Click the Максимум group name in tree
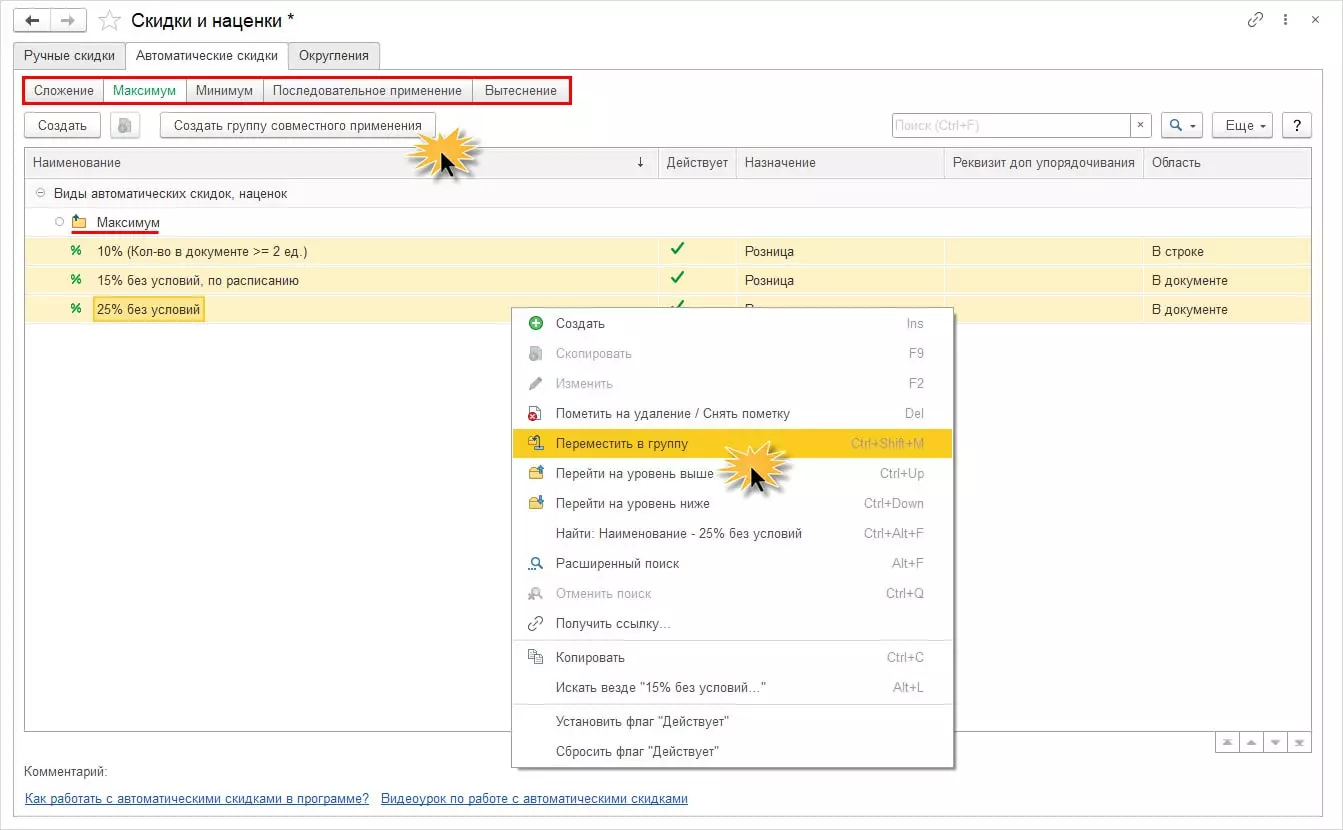Screen dimensions: 1343x830 click(x=128, y=222)
